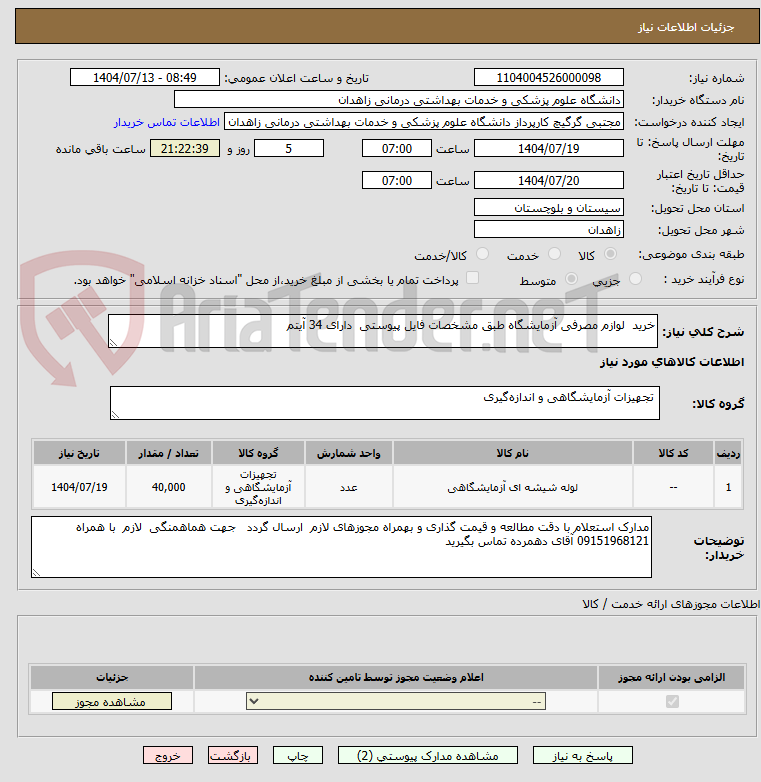
Task: Click the استان محل تحویل field
Action: click(549, 207)
